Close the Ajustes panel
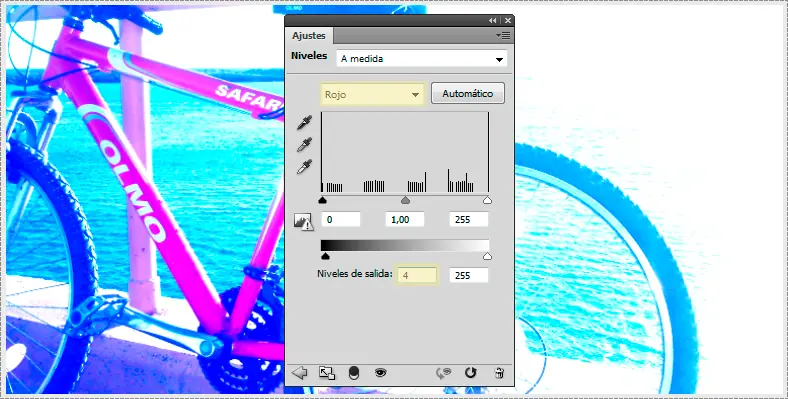 click(508, 21)
